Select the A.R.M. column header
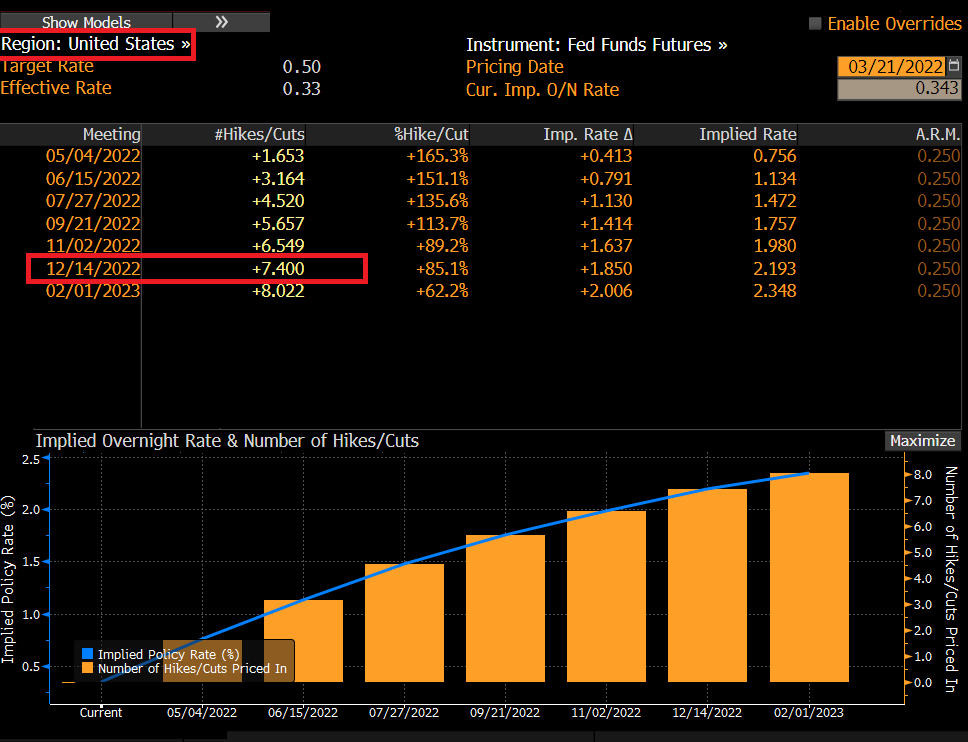The height and width of the screenshot is (742, 968). click(938, 134)
